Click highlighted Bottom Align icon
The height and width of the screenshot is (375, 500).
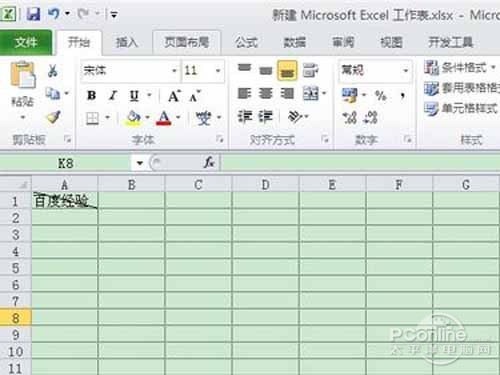pyautogui.click(x=287, y=70)
